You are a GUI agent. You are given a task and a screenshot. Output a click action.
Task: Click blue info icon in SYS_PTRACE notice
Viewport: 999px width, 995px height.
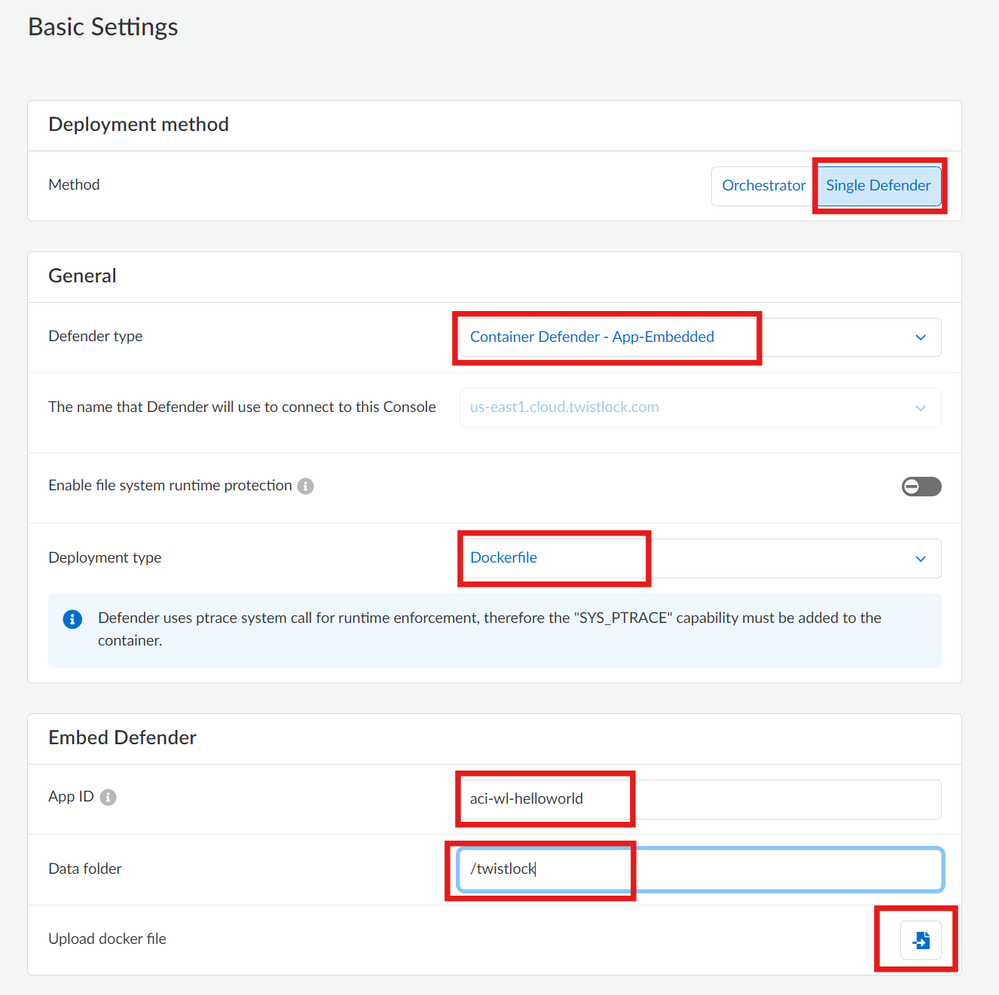coord(73,619)
